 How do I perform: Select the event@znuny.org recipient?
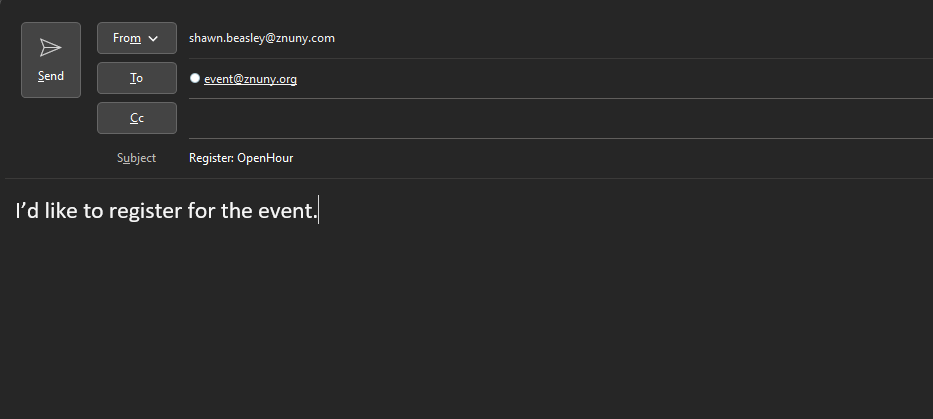pos(250,79)
